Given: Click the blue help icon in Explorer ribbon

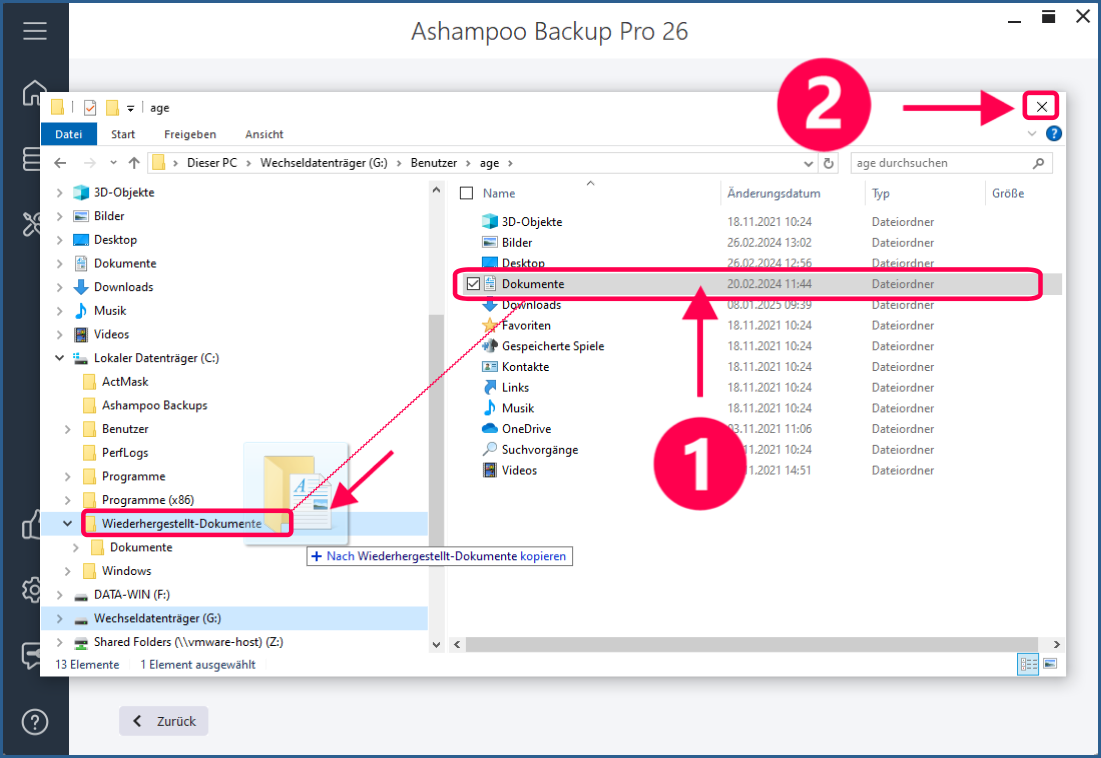Looking at the screenshot, I should click(x=1053, y=133).
